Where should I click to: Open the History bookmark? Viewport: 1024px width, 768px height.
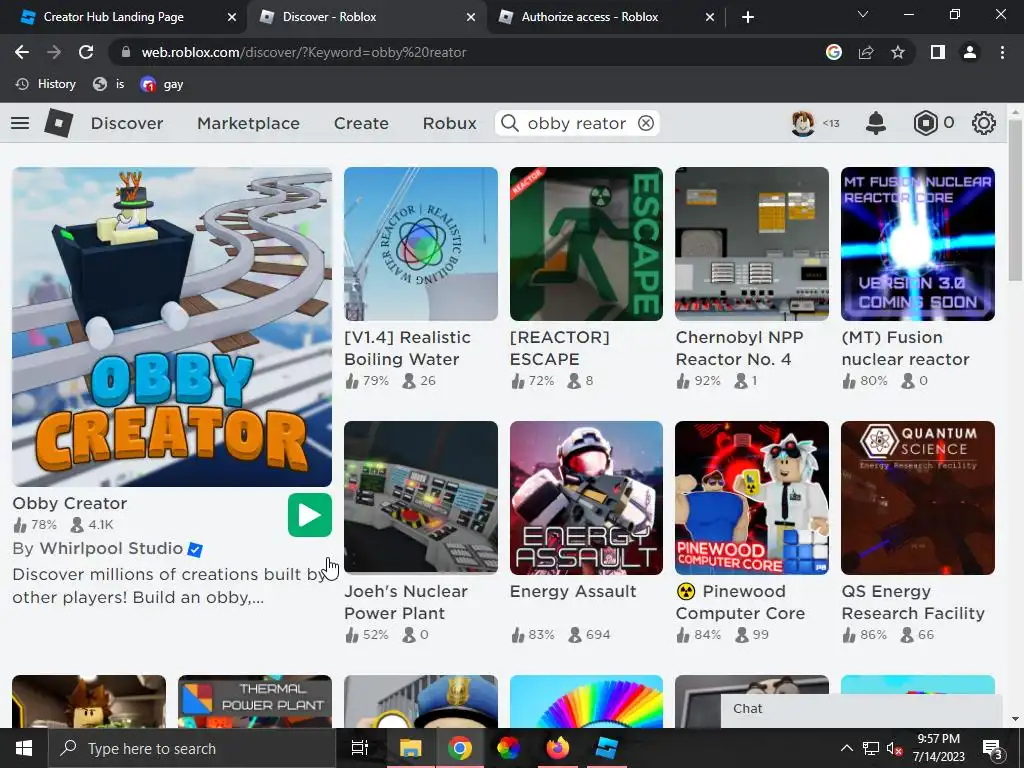click(46, 84)
